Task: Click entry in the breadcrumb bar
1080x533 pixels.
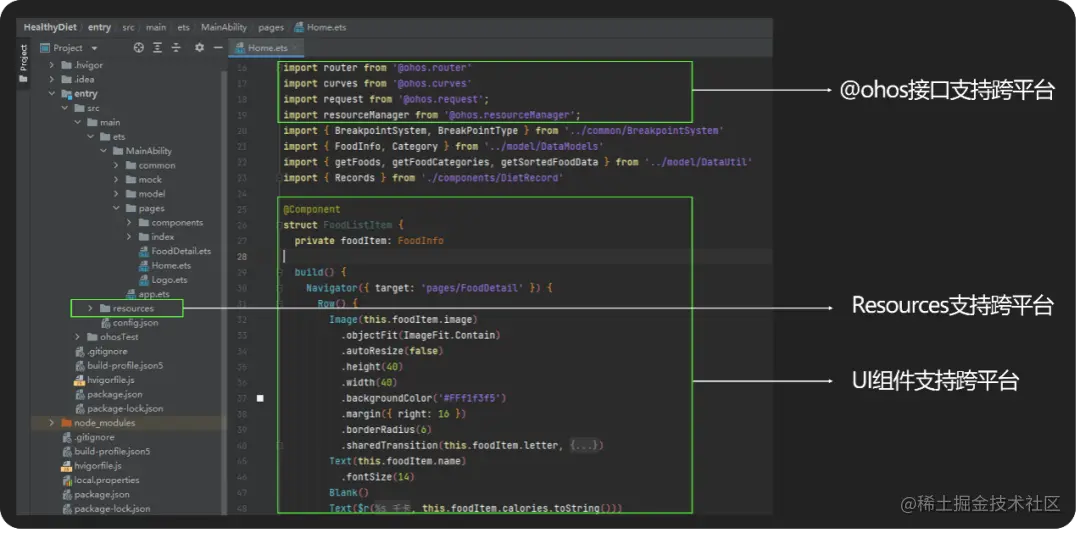Action: (99, 28)
